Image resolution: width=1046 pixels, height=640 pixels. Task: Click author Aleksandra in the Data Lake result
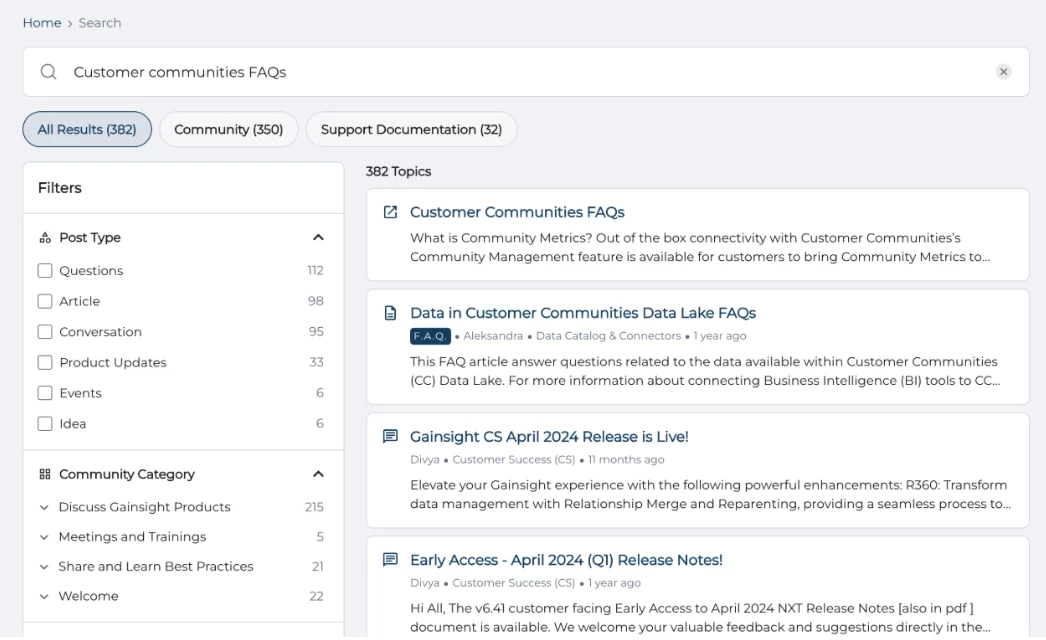coord(493,336)
